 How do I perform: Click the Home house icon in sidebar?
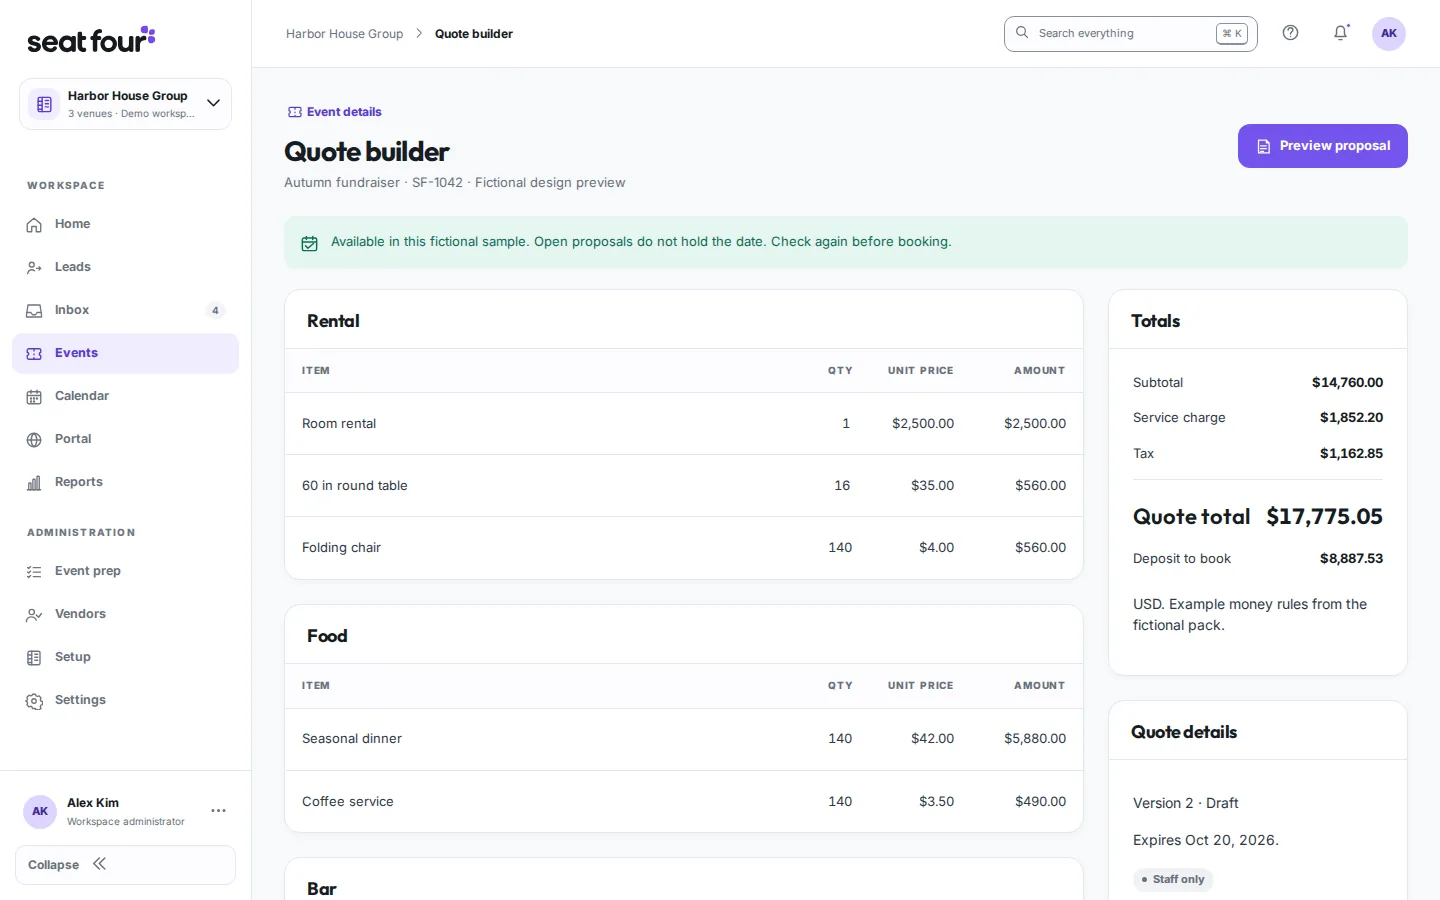(x=34, y=225)
